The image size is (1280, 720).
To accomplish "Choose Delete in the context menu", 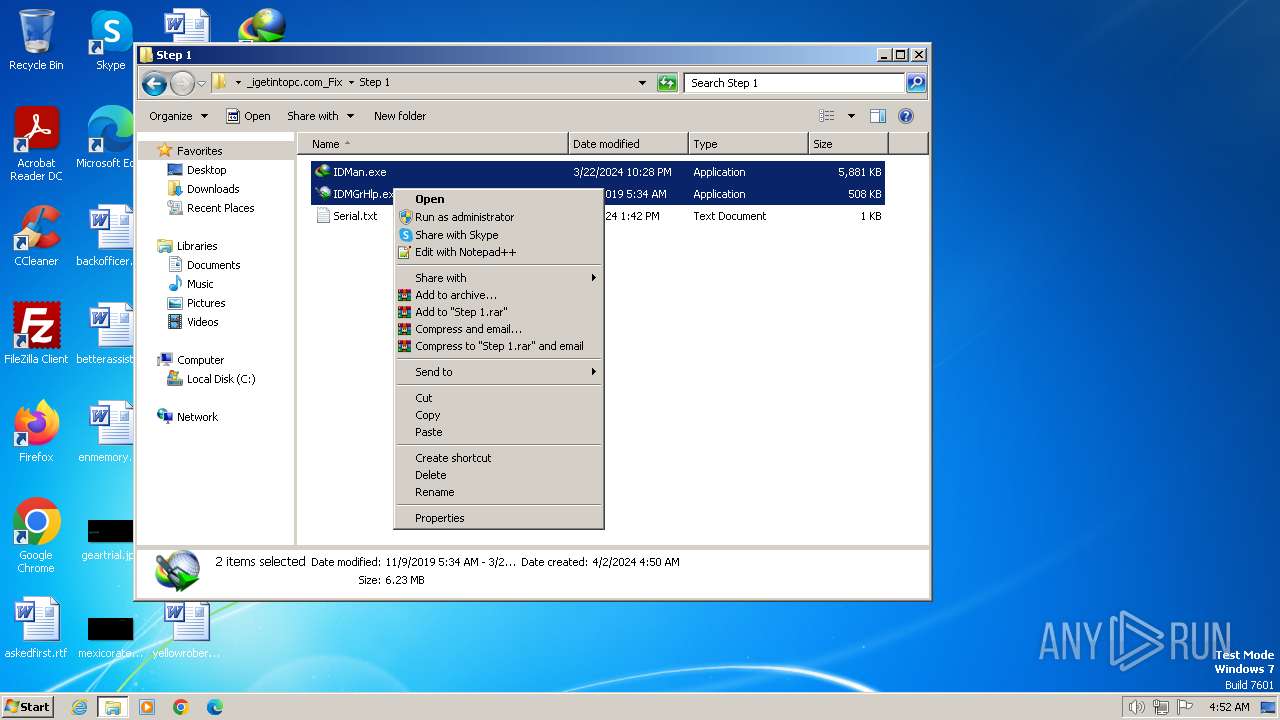I will point(499,475).
